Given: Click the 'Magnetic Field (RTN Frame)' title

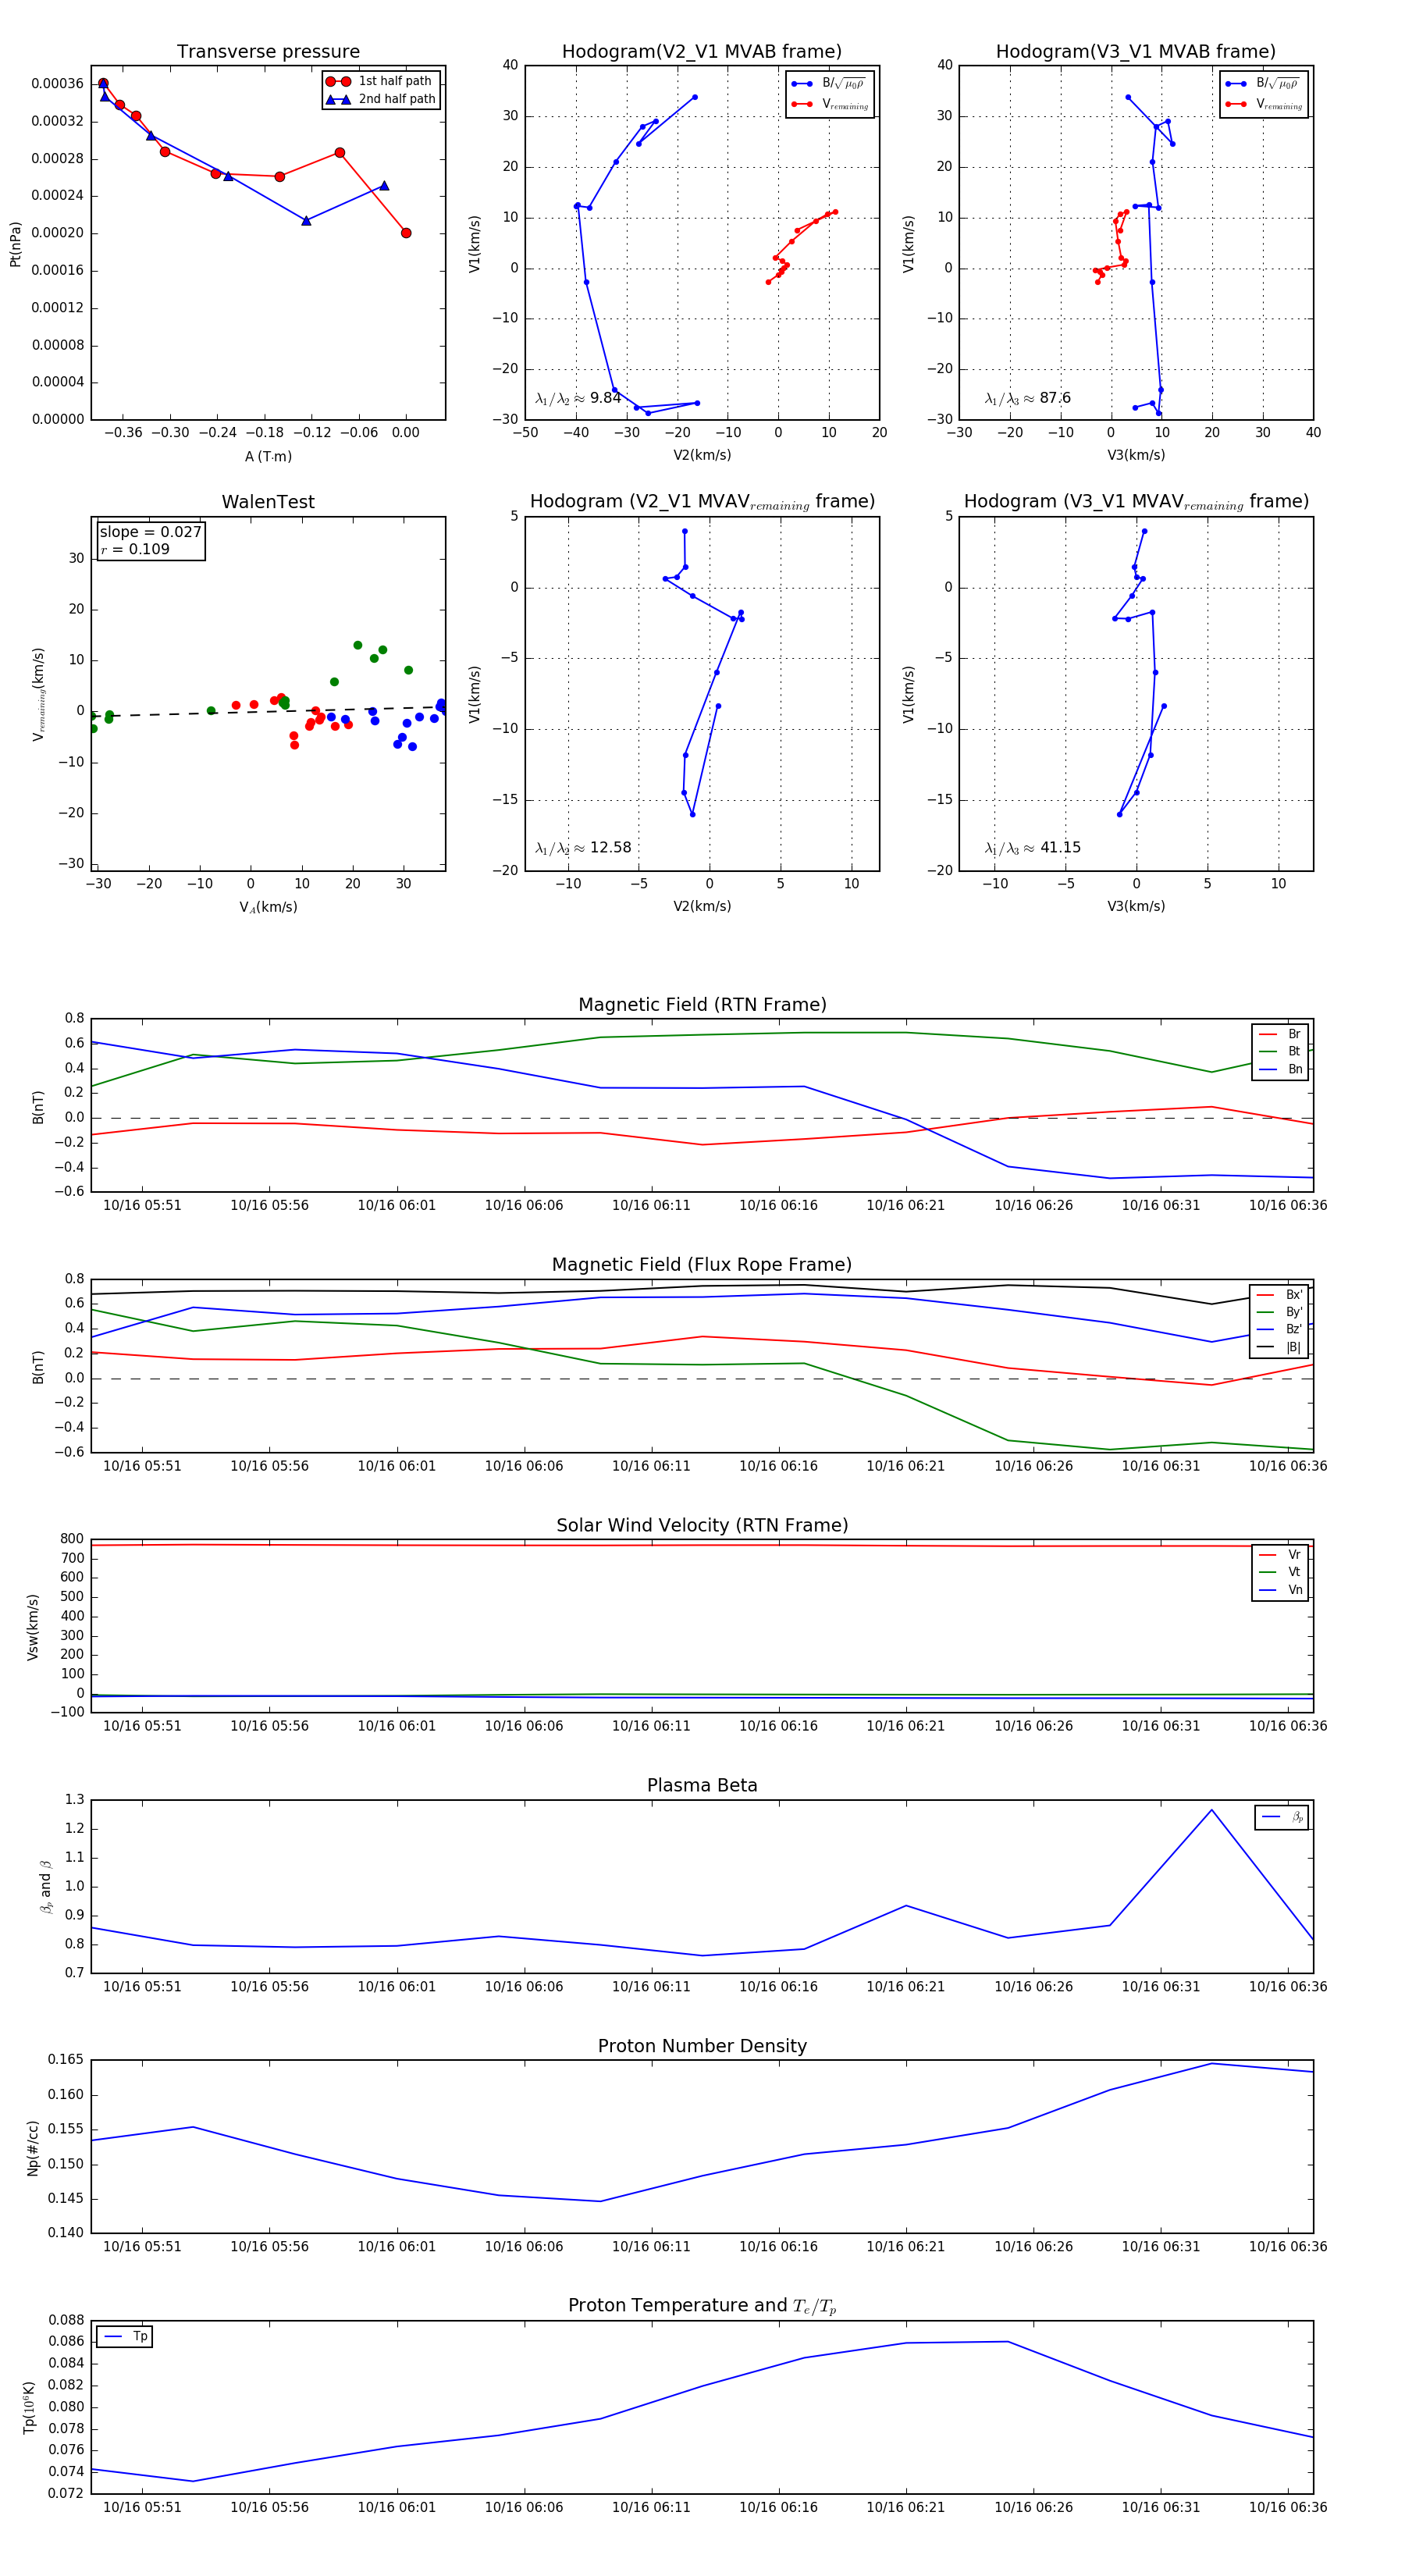Looking at the screenshot, I should point(702,1005).
